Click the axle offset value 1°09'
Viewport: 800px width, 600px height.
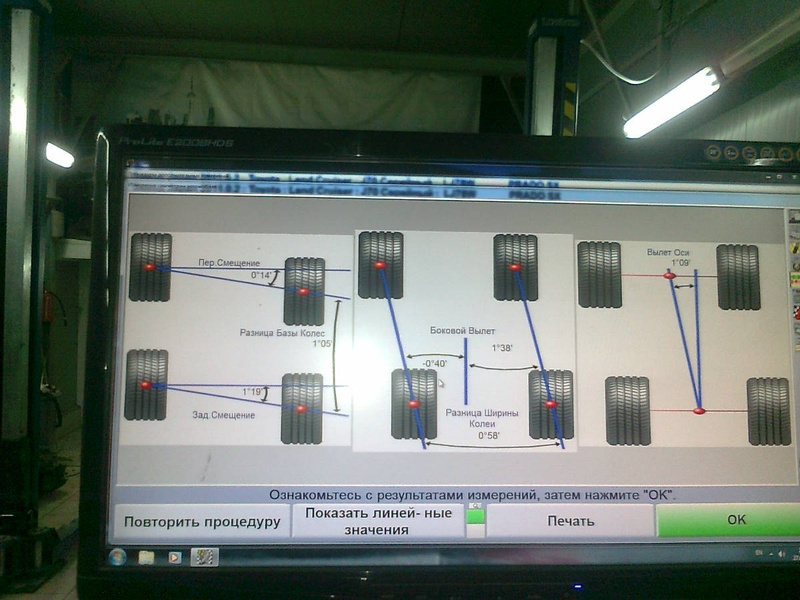click(x=680, y=263)
